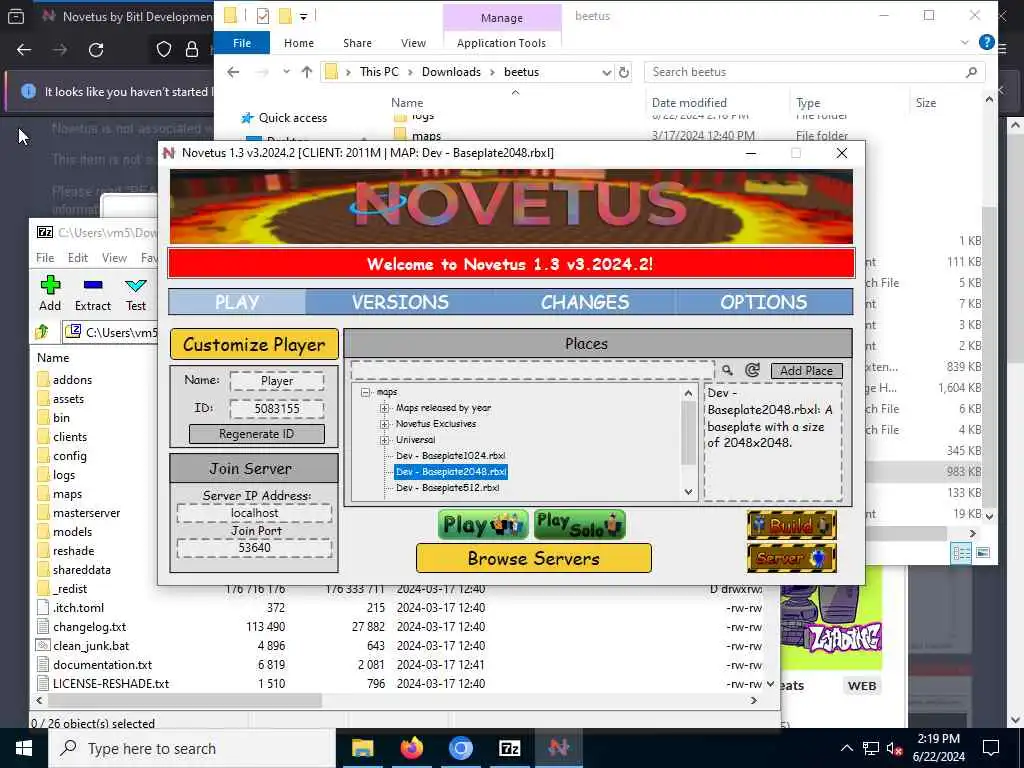This screenshot has height=768, width=1024.
Task: Click Explorer back navigation arrow
Action: point(233,72)
